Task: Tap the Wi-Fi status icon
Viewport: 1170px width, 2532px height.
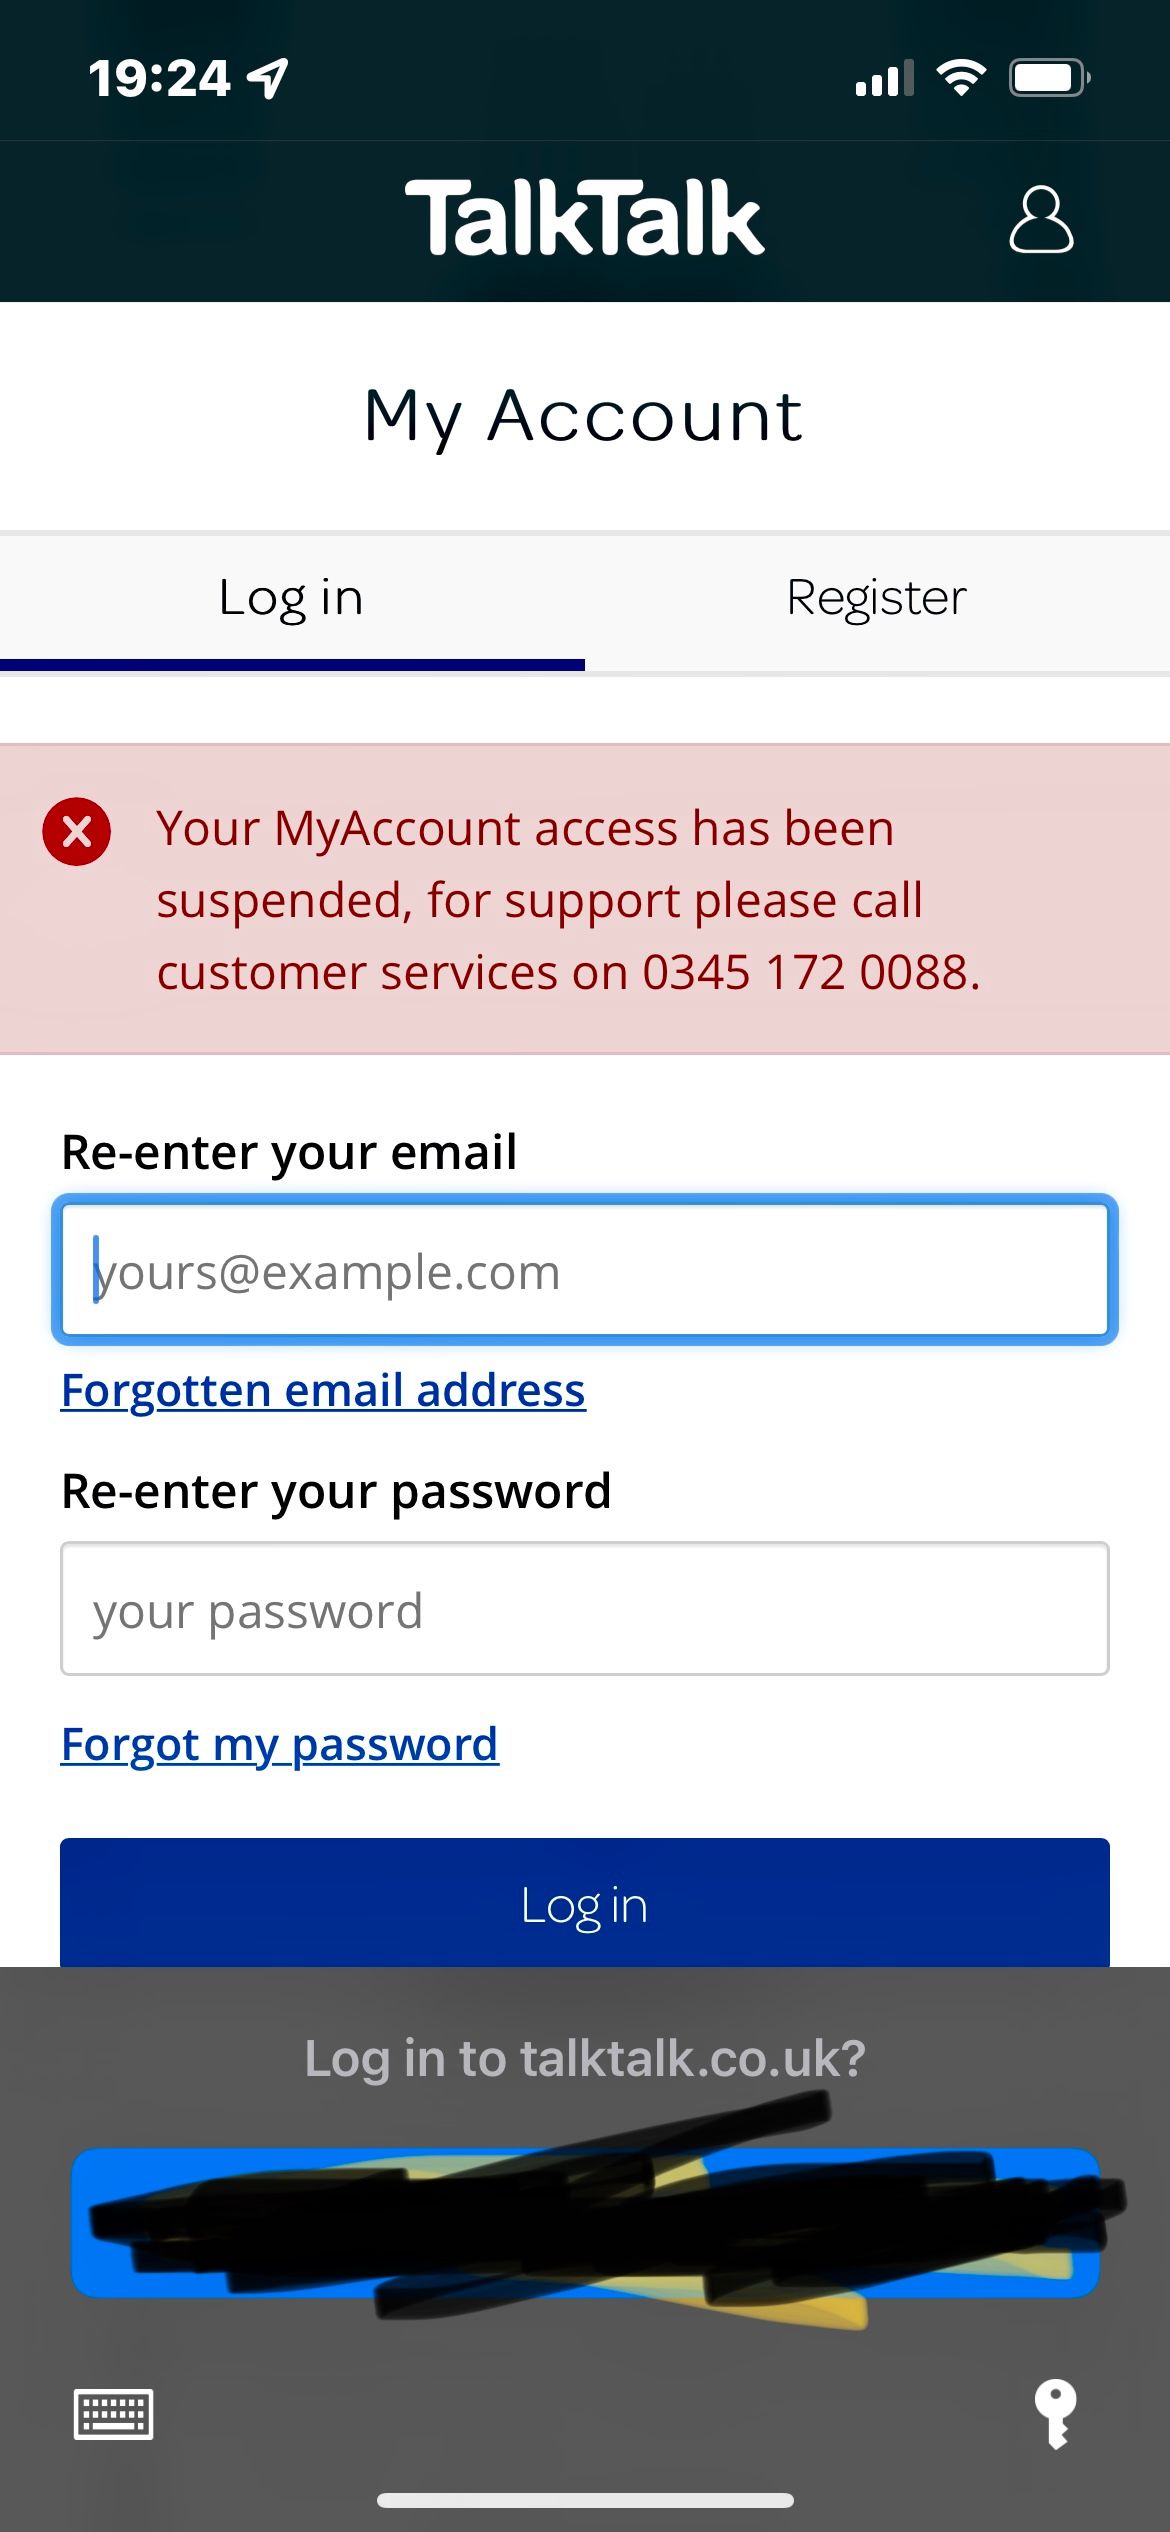Action: 961,78
